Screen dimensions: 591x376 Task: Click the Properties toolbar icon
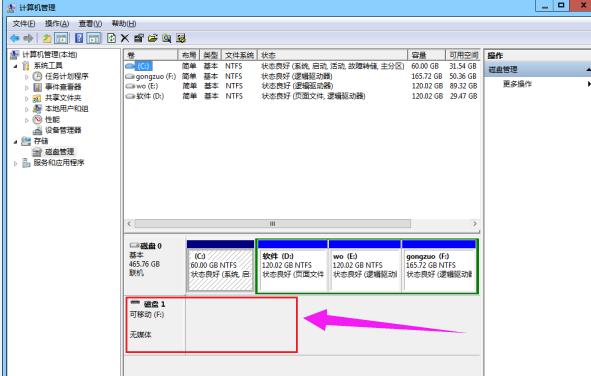point(139,38)
